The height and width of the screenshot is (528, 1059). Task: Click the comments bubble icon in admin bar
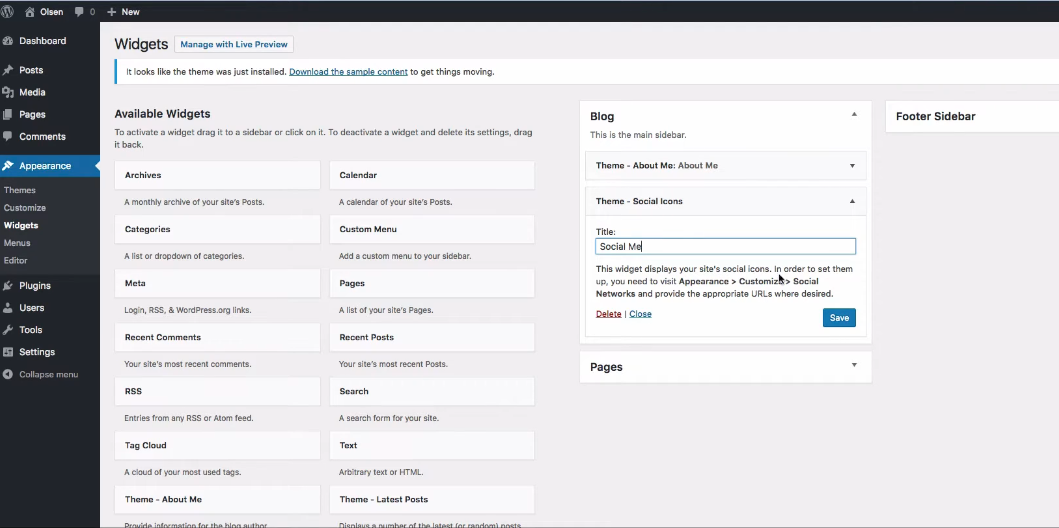pos(79,12)
